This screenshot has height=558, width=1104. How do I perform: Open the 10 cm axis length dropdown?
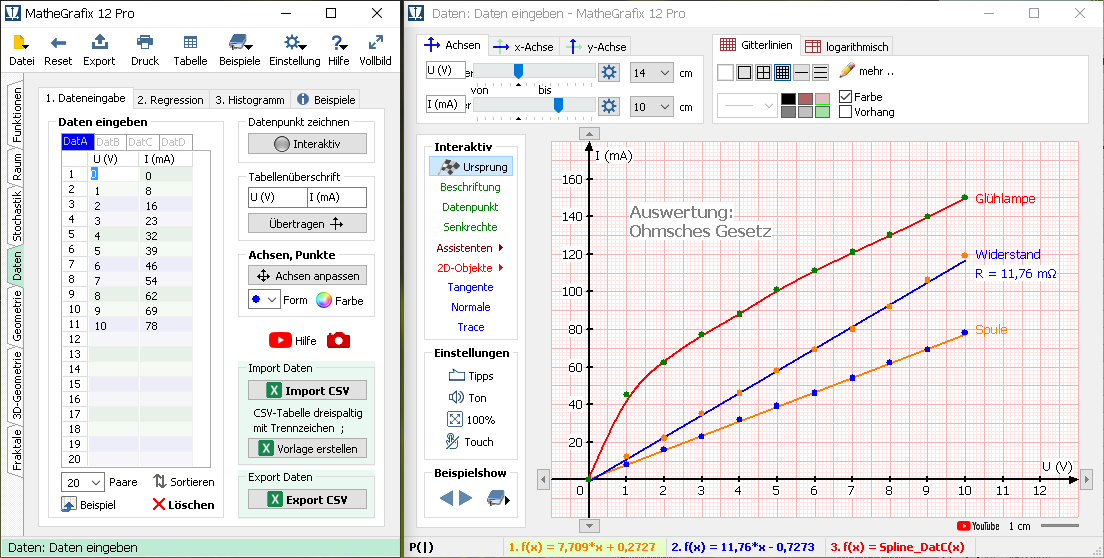pyautogui.click(x=652, y=107)
